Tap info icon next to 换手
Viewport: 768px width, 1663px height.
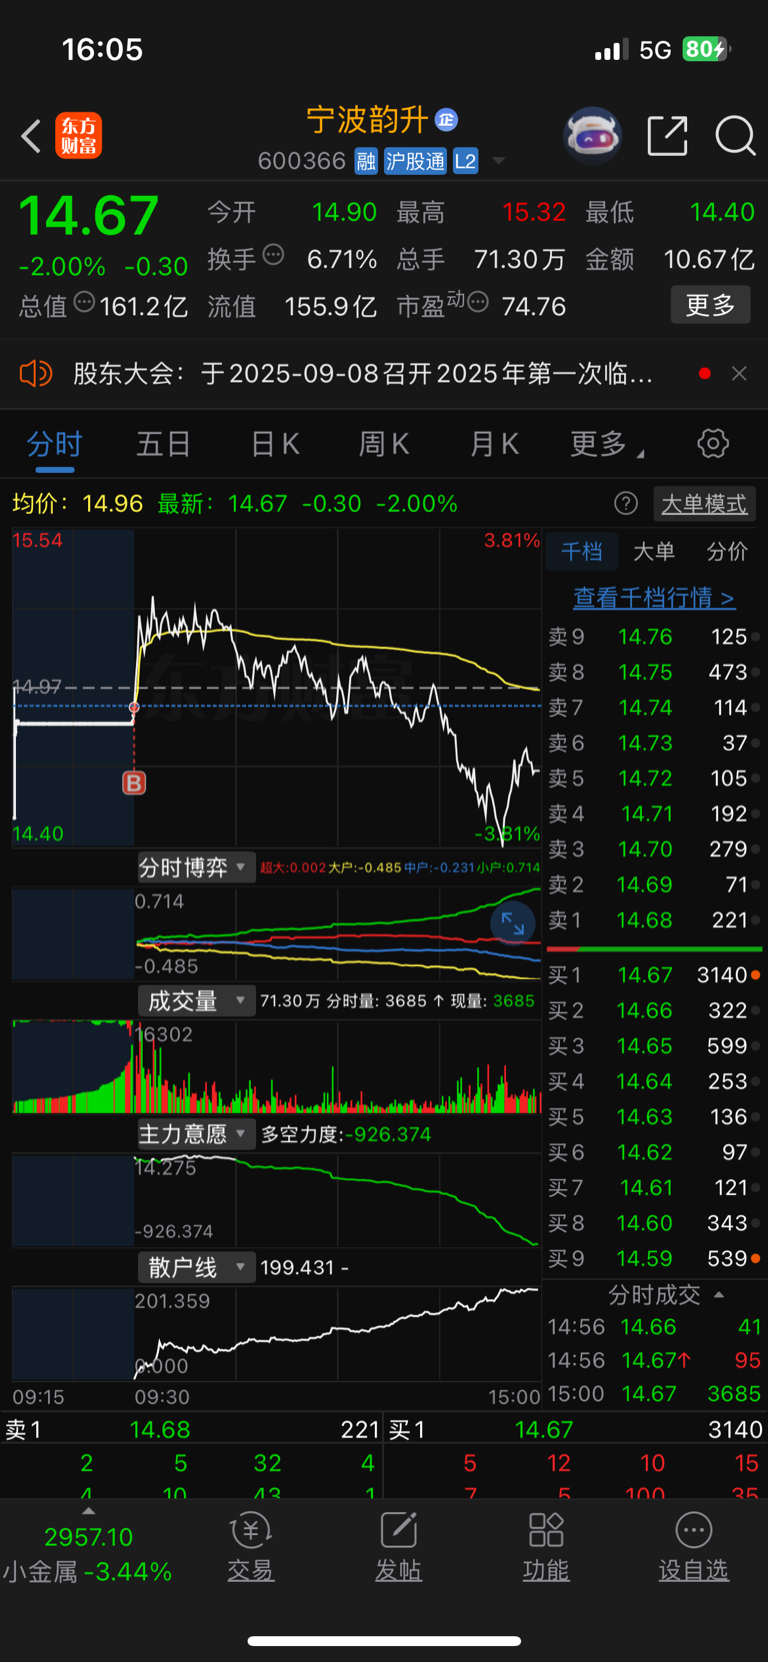click(273, 255)
